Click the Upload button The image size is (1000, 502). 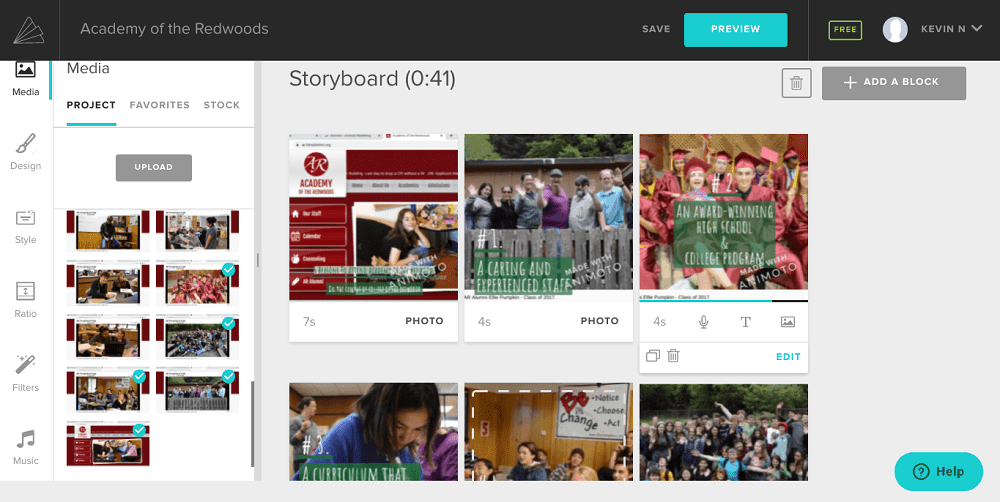(154, 167)
